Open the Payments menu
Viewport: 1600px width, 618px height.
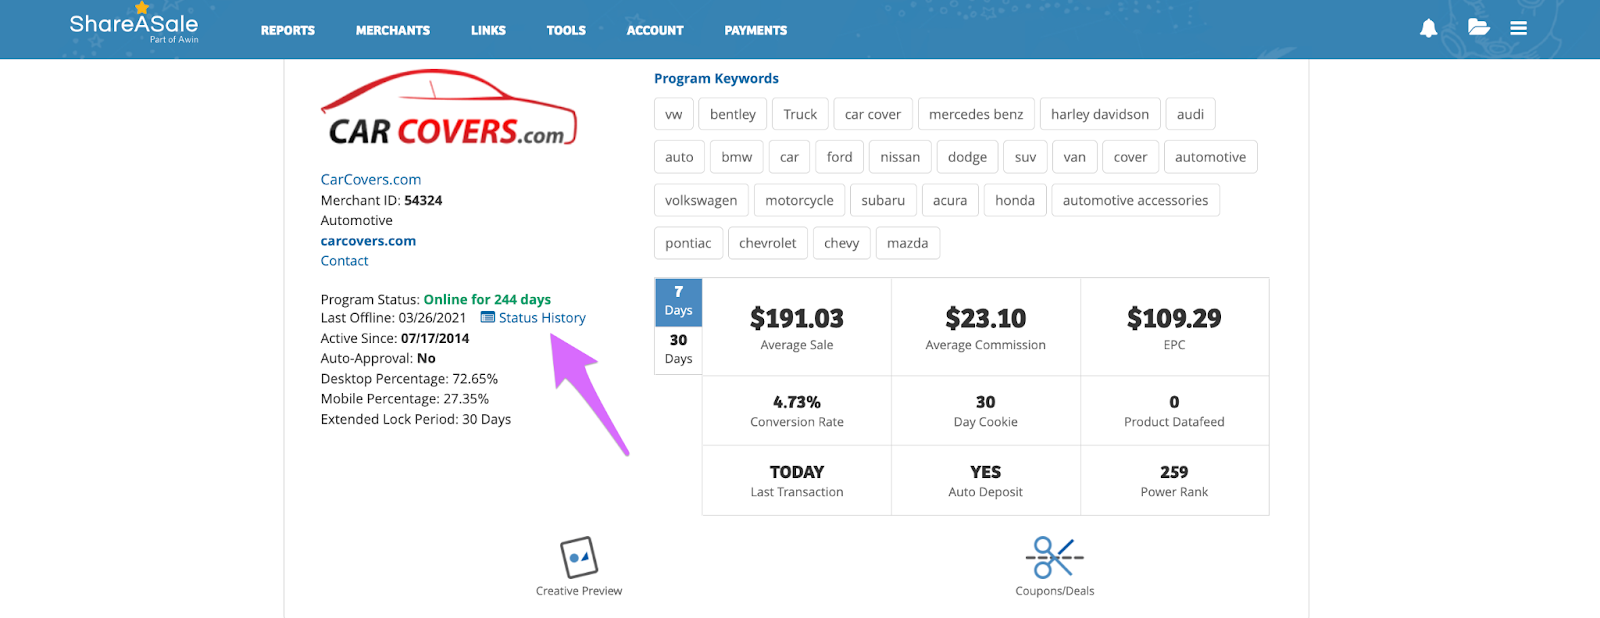click(756, 30)
